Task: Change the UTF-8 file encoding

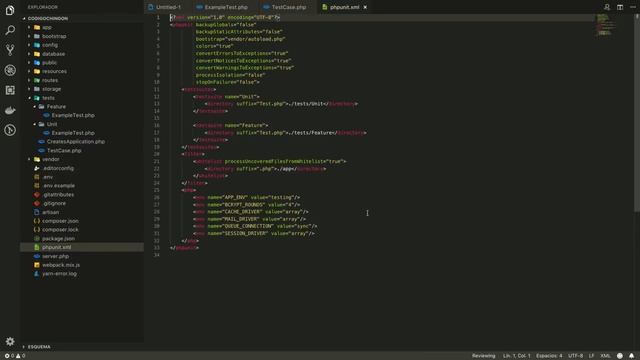Action: click(576, 356)
